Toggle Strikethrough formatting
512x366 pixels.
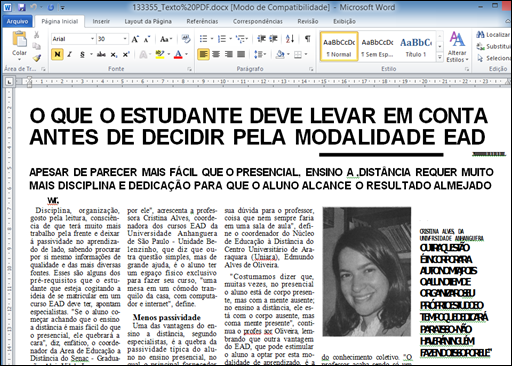[101, 54]
